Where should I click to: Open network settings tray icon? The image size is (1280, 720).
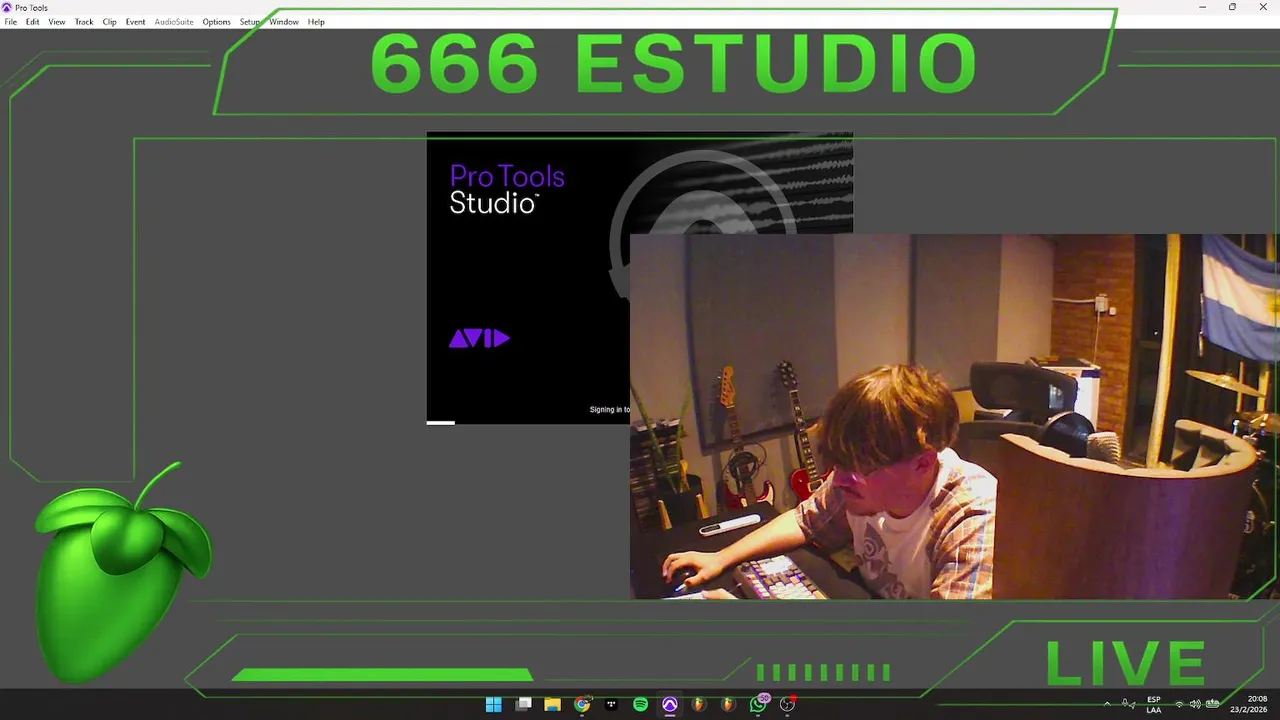1179,705
